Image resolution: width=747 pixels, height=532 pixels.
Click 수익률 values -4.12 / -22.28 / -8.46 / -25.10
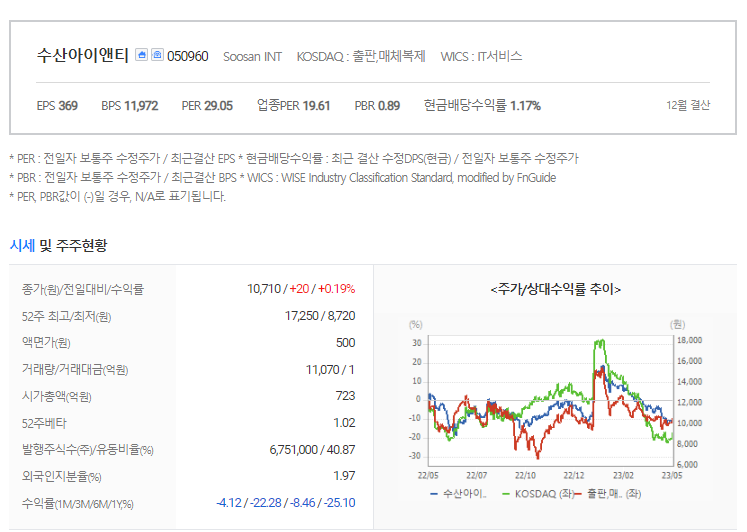tap(286, 503)
